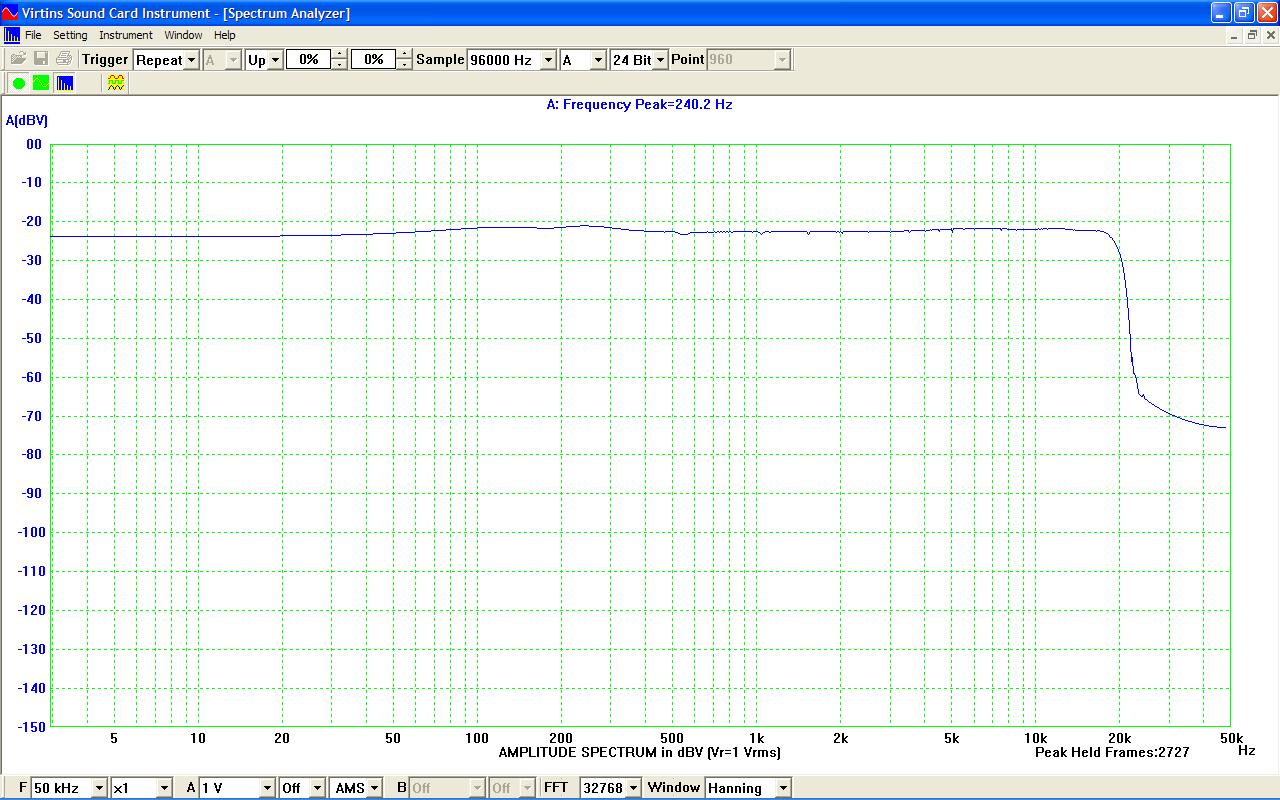Open the FFT size 32768 dropdown
The width and height of the screenshot is (1280, 800).
pyautogui.click(x=611, y=788)
